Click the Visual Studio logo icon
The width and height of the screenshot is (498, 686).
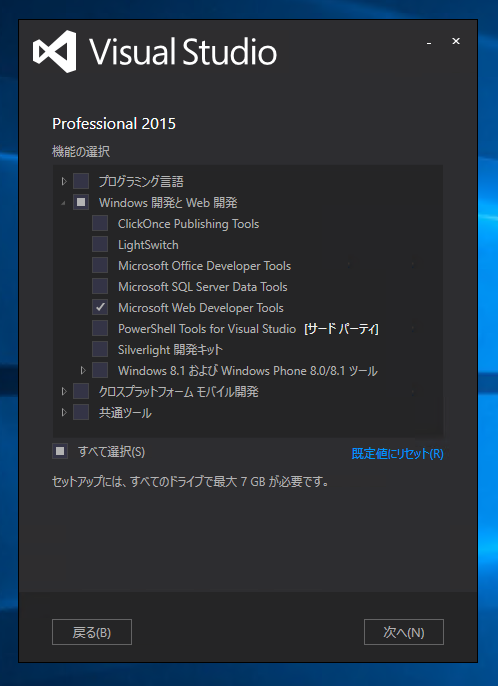(x=55, y=52)
